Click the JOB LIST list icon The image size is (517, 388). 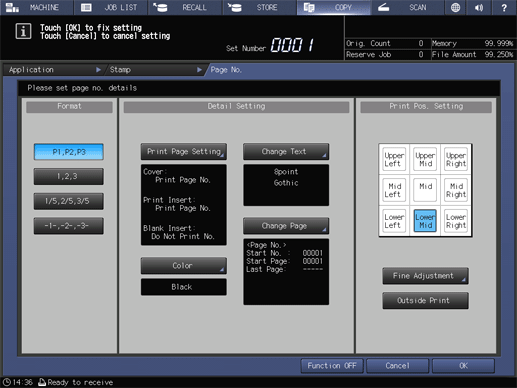click(x=86, y=7)
